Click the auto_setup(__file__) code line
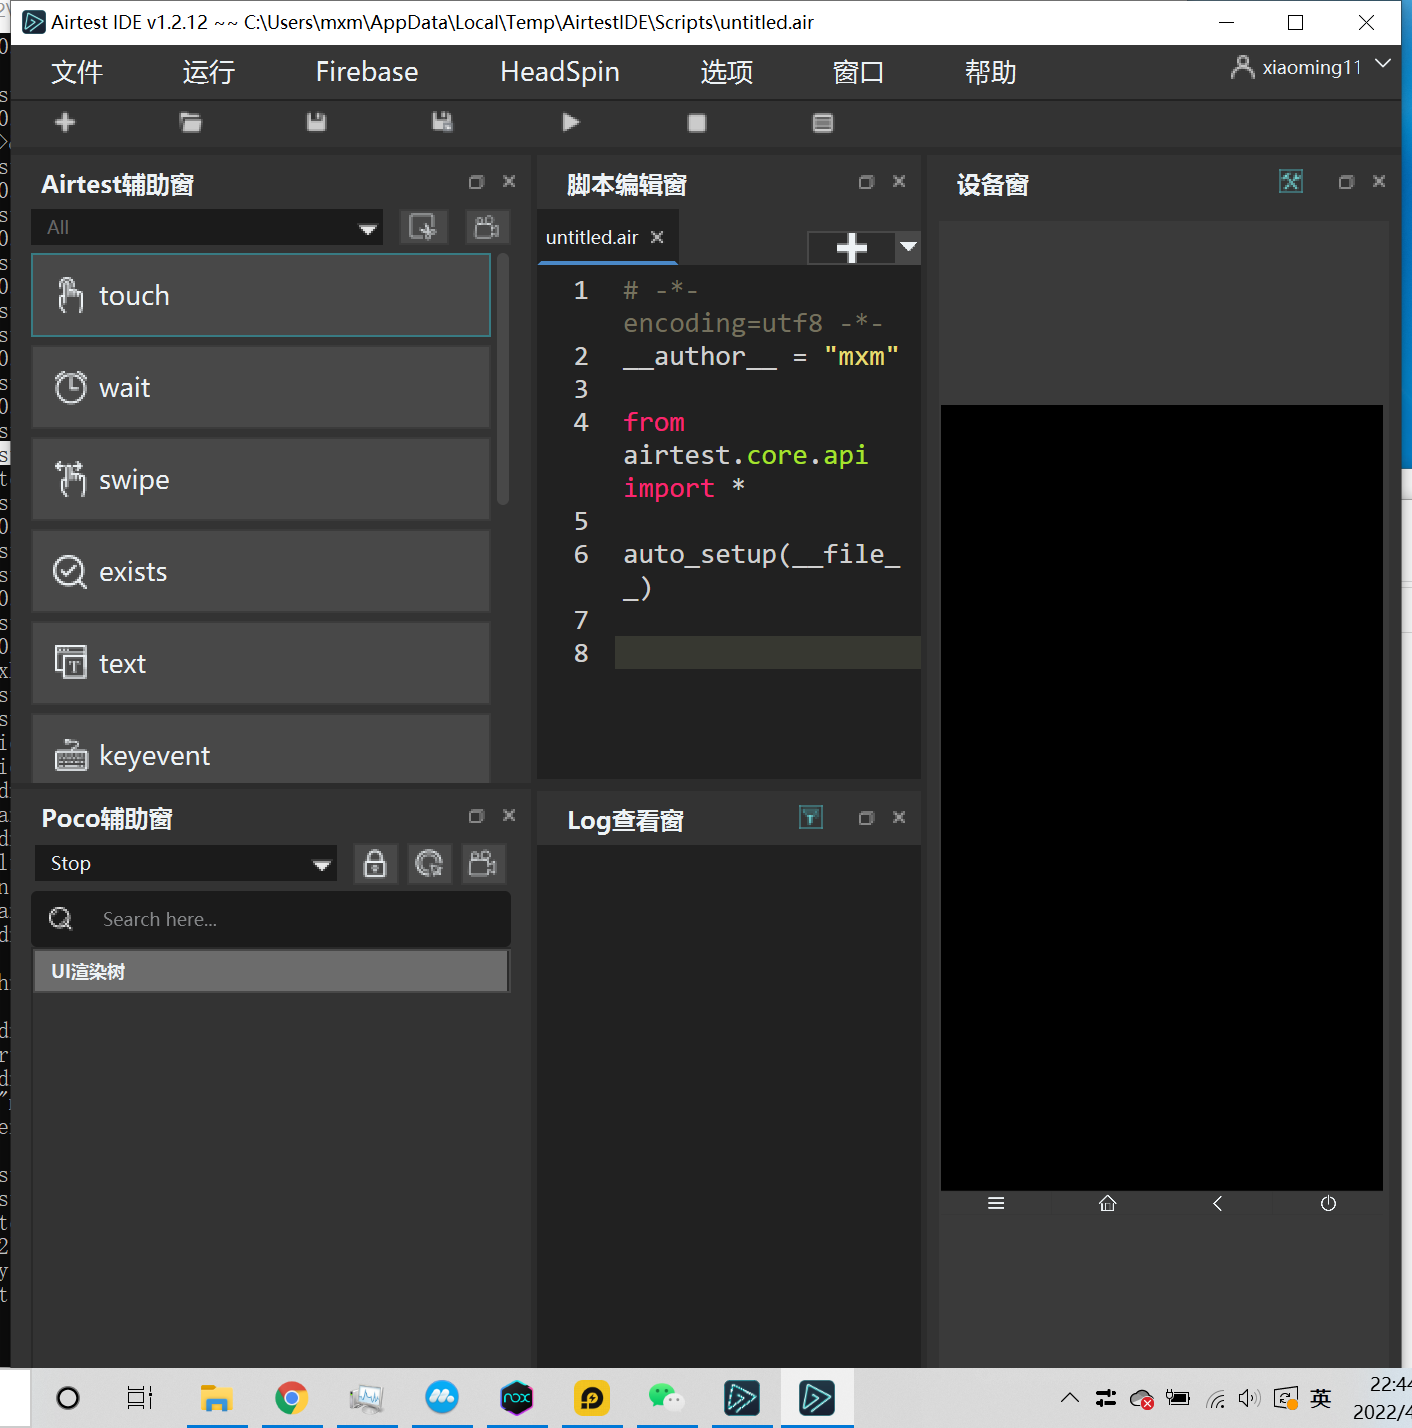This screenshot has width=1412, height=1428. click(x=762, y=571)
